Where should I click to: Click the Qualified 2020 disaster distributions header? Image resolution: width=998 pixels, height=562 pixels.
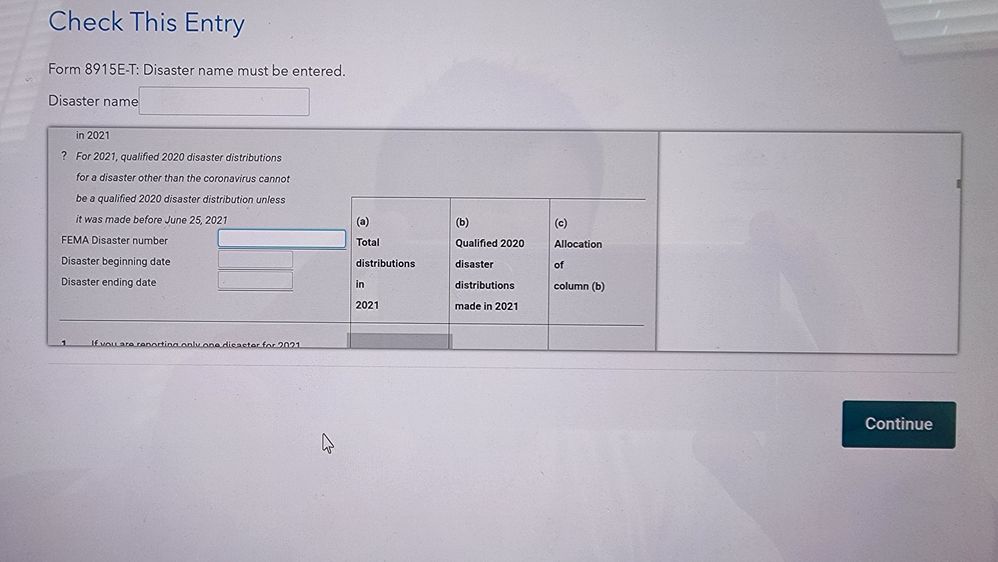tap(488, 264)
